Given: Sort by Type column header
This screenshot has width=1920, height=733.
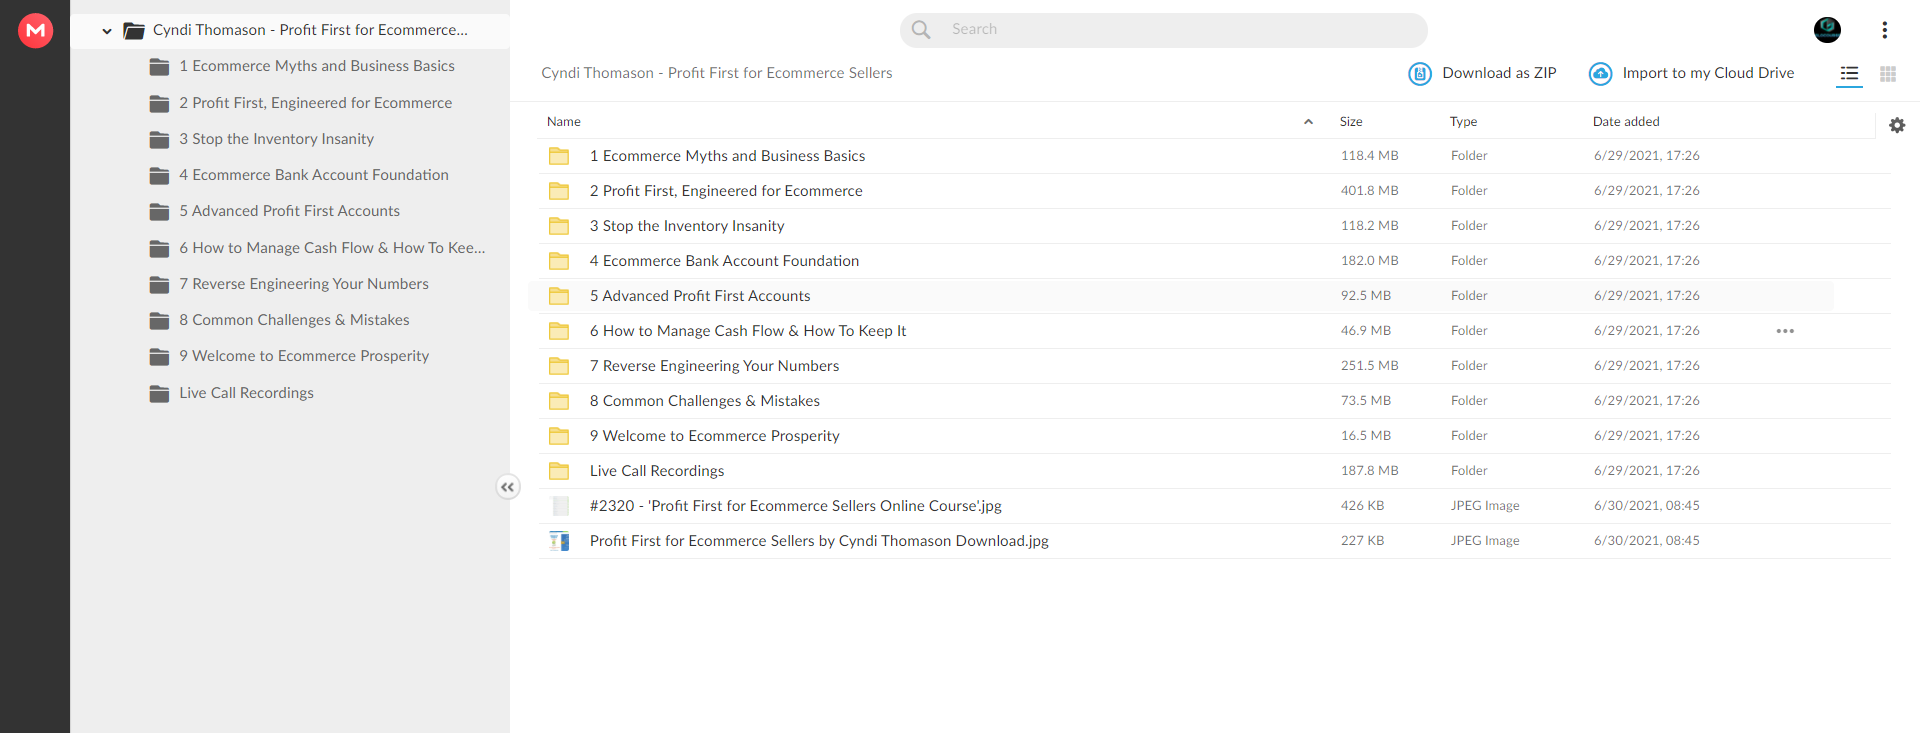Looking at the screenshot, I should pyautogui.click(x=1463, y=122).
